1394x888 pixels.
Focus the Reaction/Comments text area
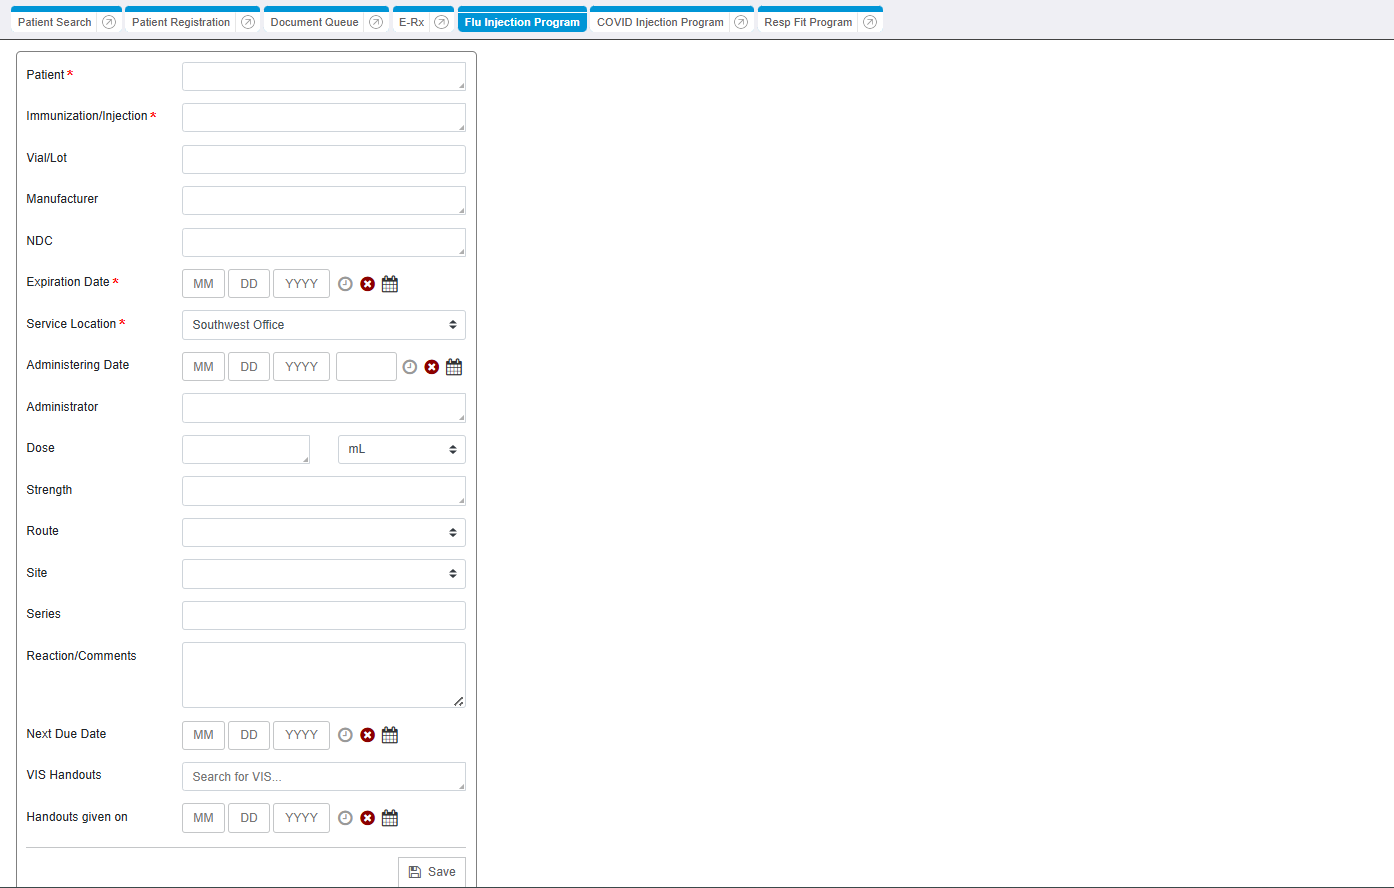tap(323, 675)
